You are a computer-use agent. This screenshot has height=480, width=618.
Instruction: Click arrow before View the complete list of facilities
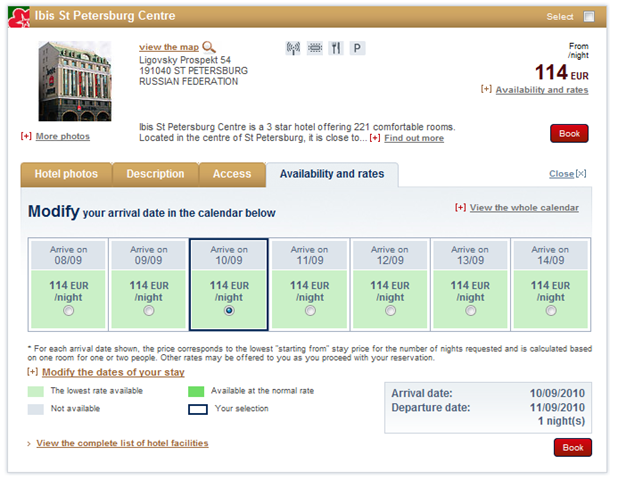click(29, 444)
